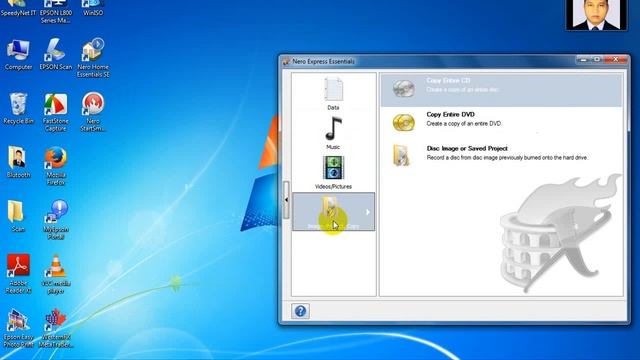Select the Recycle Bin desktop icon
The height and width of the screenshot is (360, 640).
18,109
